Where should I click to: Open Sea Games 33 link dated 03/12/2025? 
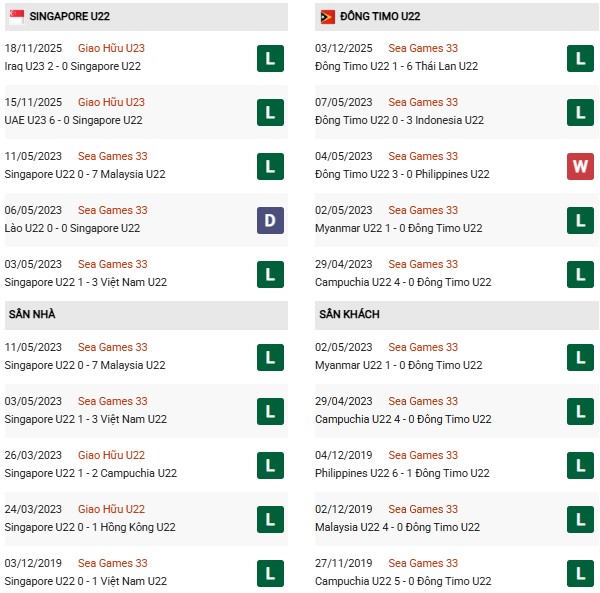423,48
